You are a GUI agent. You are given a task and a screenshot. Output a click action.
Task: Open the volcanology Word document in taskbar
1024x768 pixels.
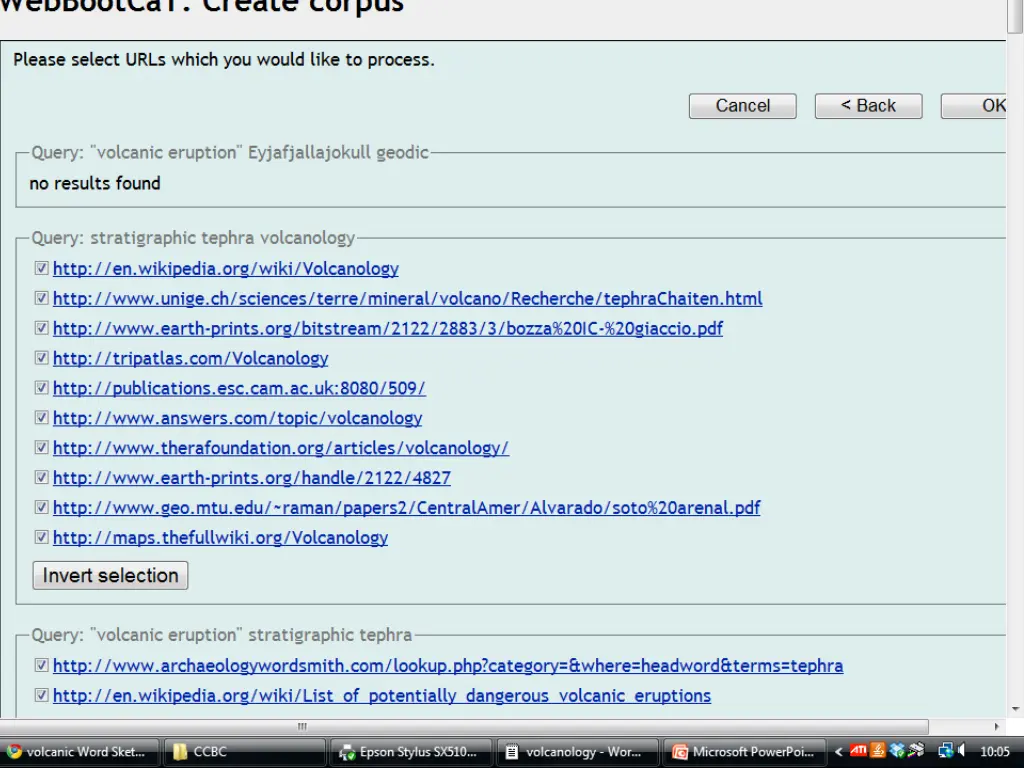(x=579, y=752)
